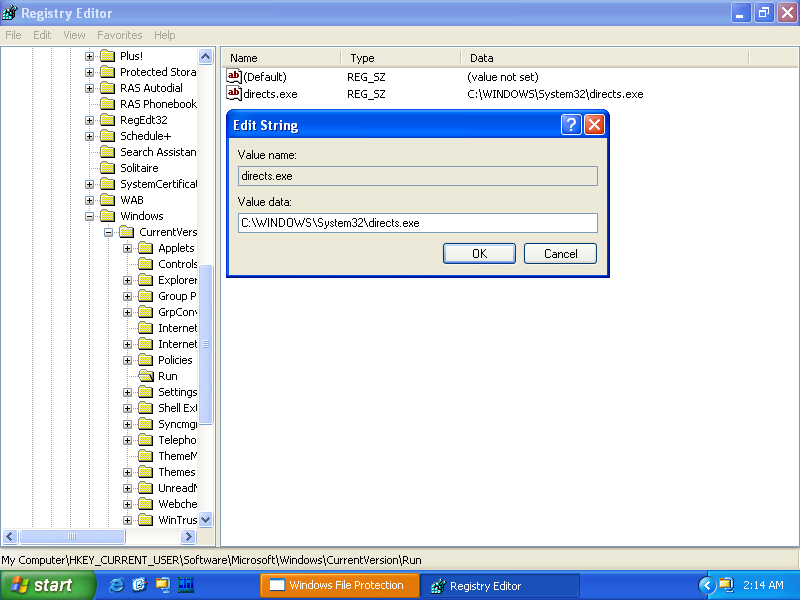Expand the RAS Autodial key

[x=89, y=88]
